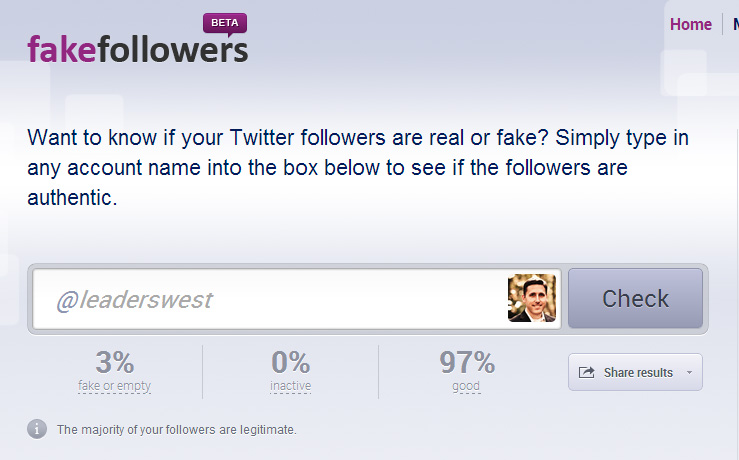Click the purple 'fake' word in logo

click(62, 49)
